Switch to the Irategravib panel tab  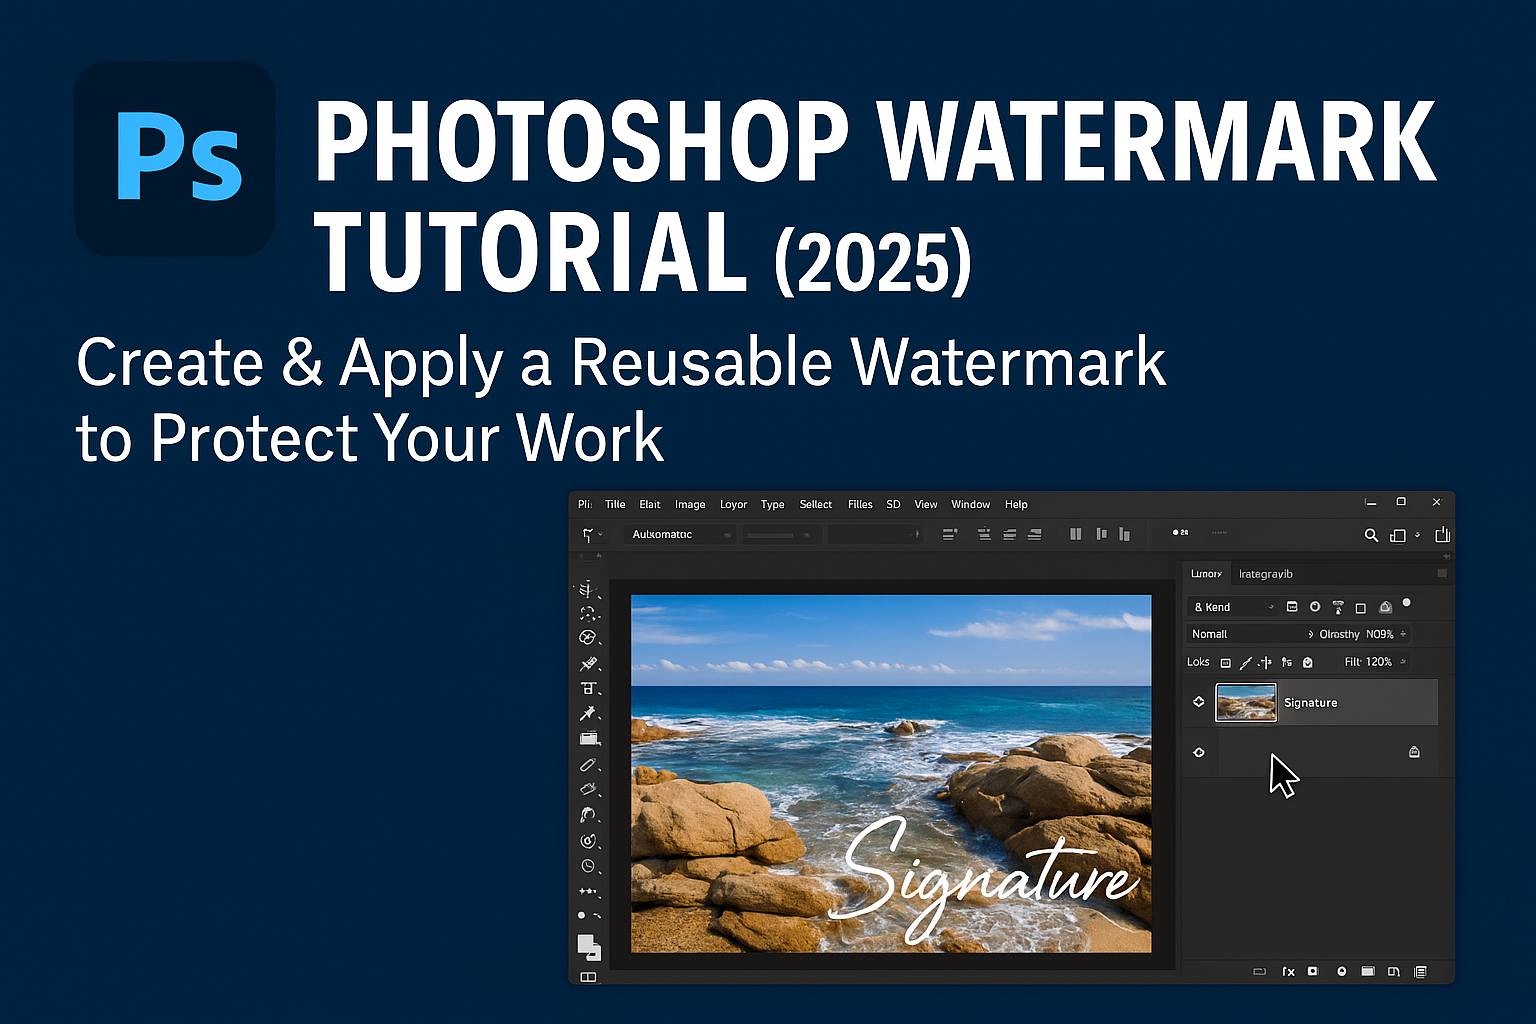coord(1265,574)
